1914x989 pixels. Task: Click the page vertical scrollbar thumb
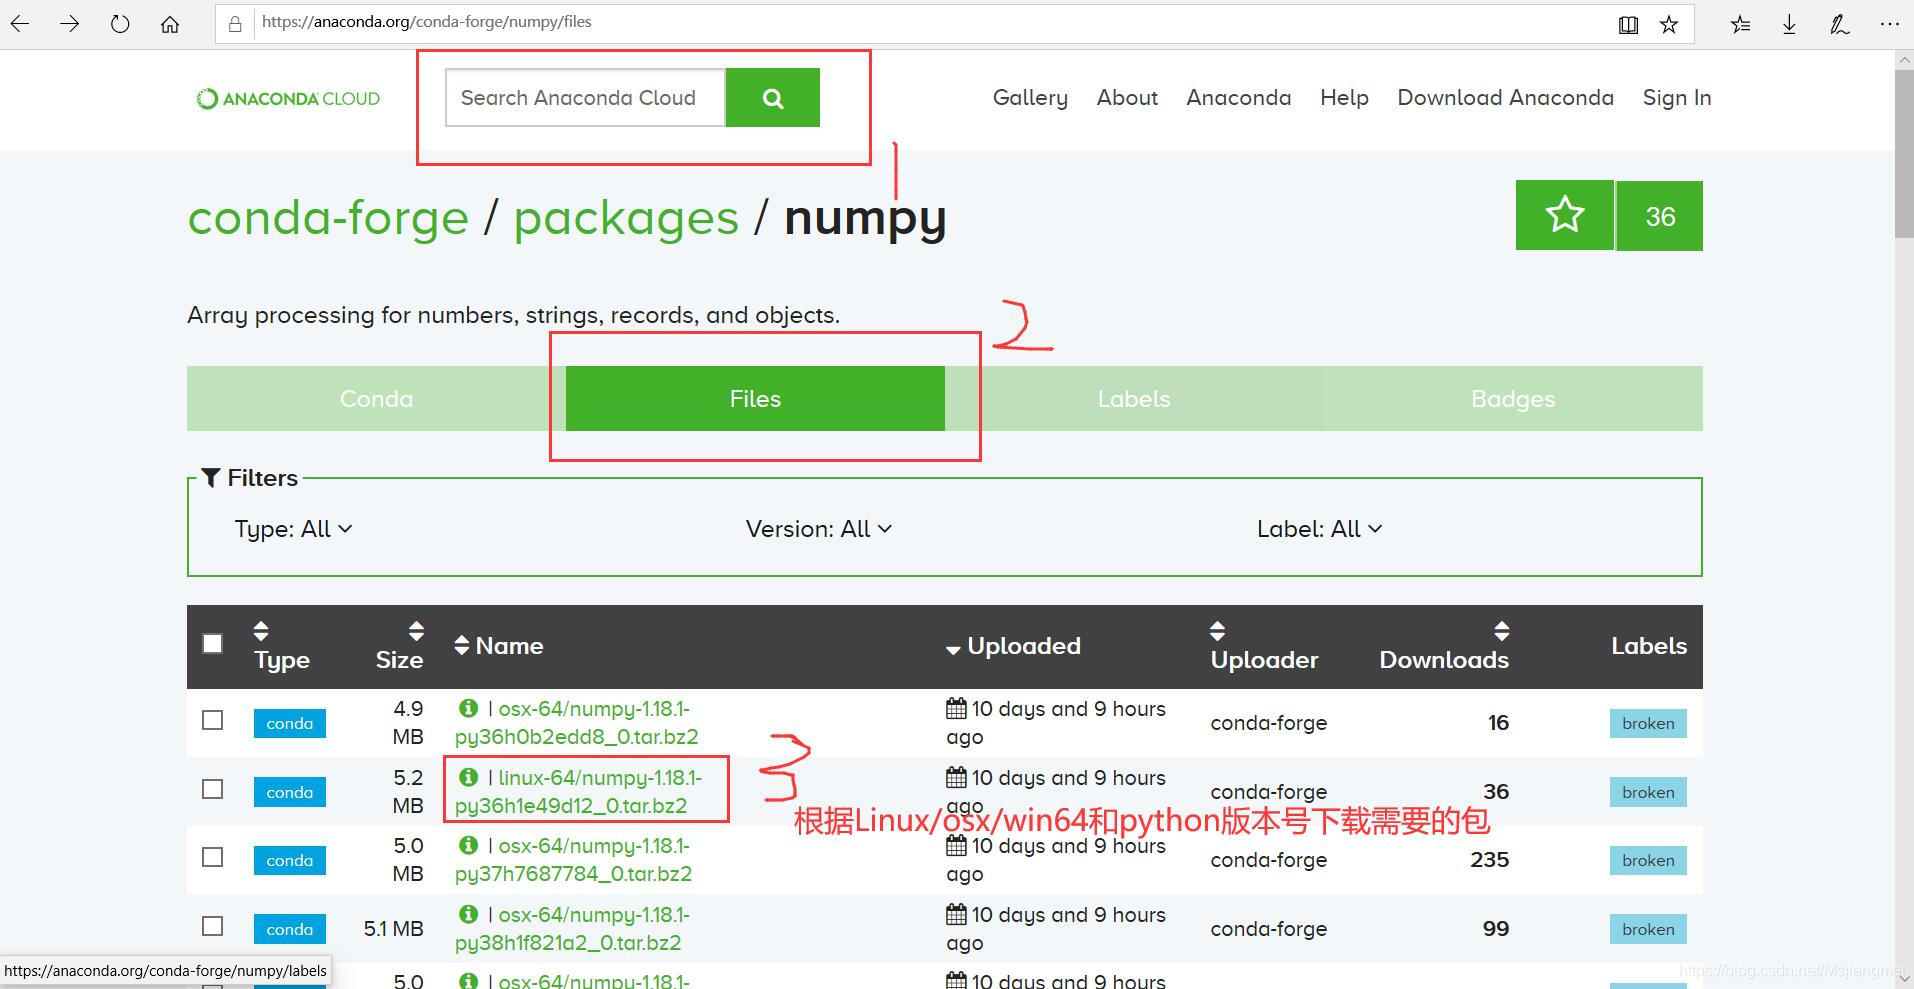point(1904,155)
